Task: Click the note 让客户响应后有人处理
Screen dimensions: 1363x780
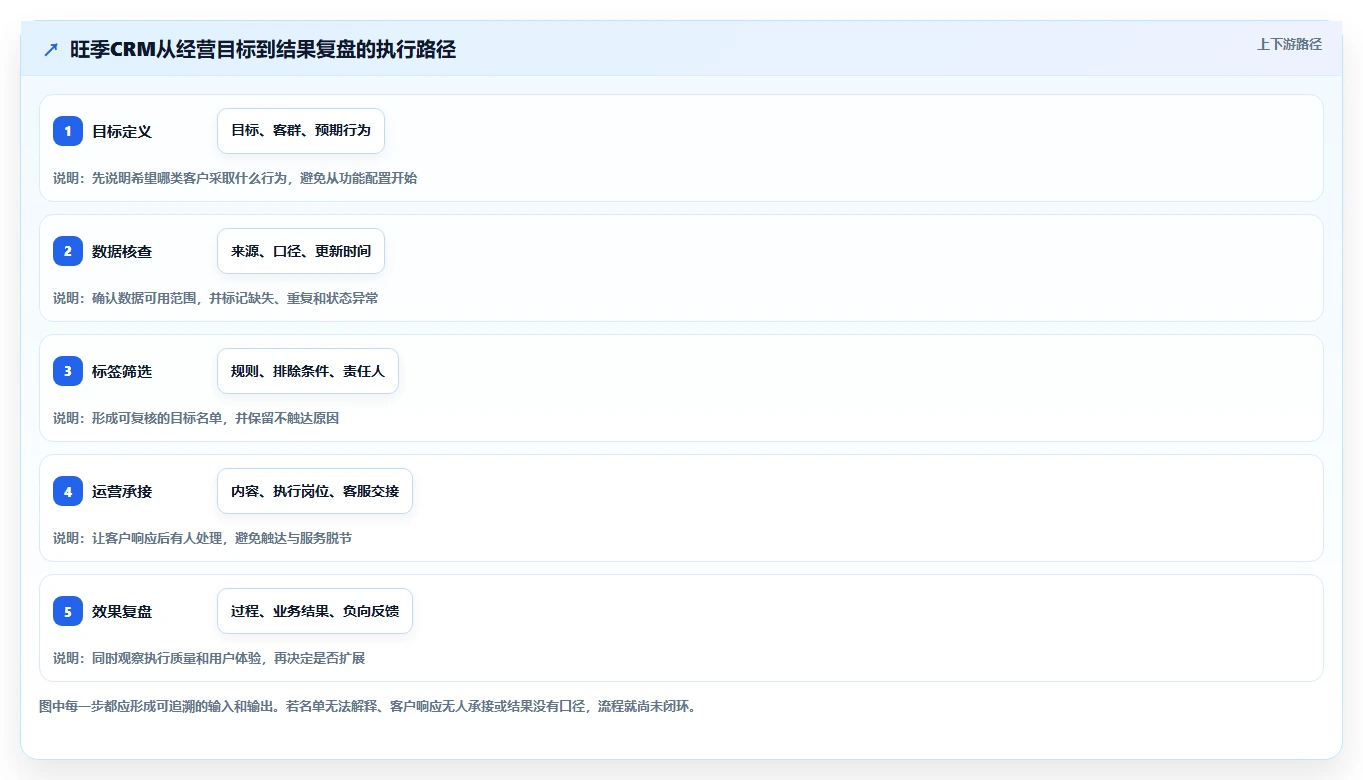Action: 157,538
